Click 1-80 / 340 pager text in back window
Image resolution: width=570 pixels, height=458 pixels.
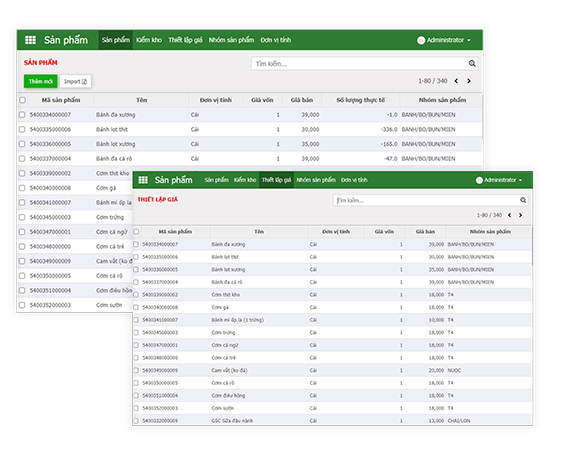click(433, 81)
